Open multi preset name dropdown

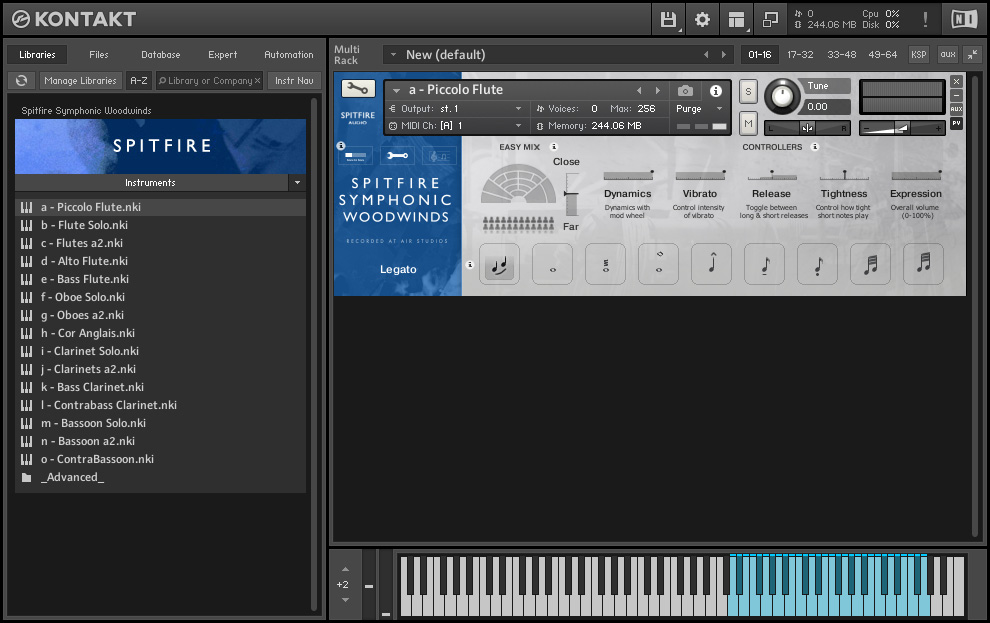click(x=393, y=55)
